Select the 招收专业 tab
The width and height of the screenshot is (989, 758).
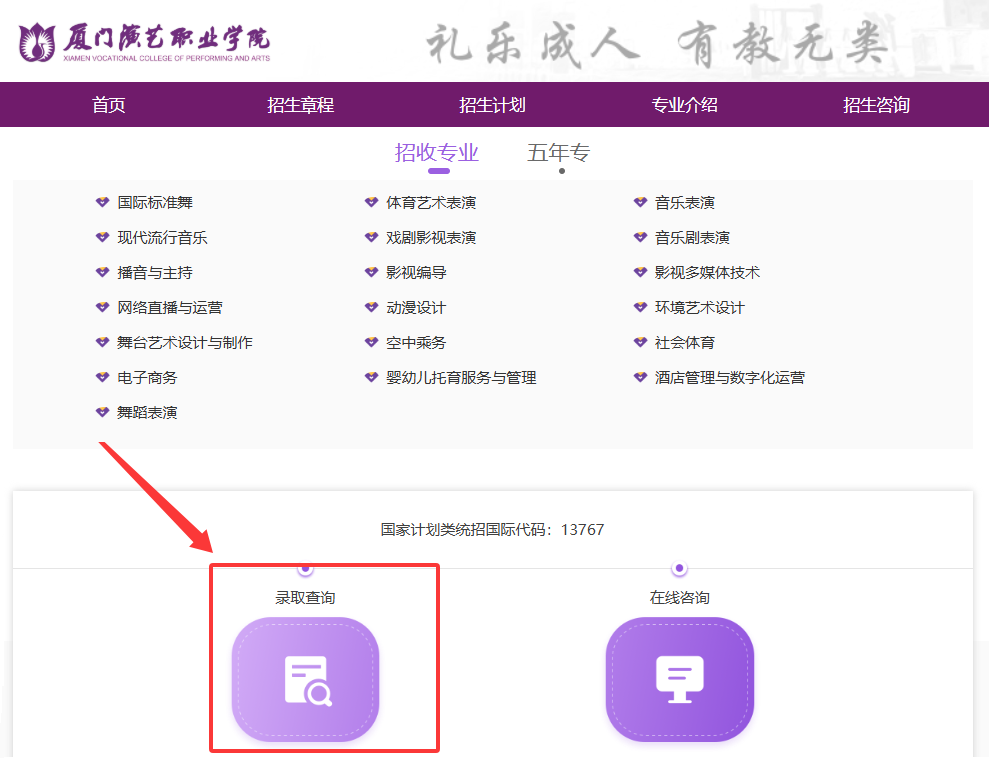click(x=437, y=153)
